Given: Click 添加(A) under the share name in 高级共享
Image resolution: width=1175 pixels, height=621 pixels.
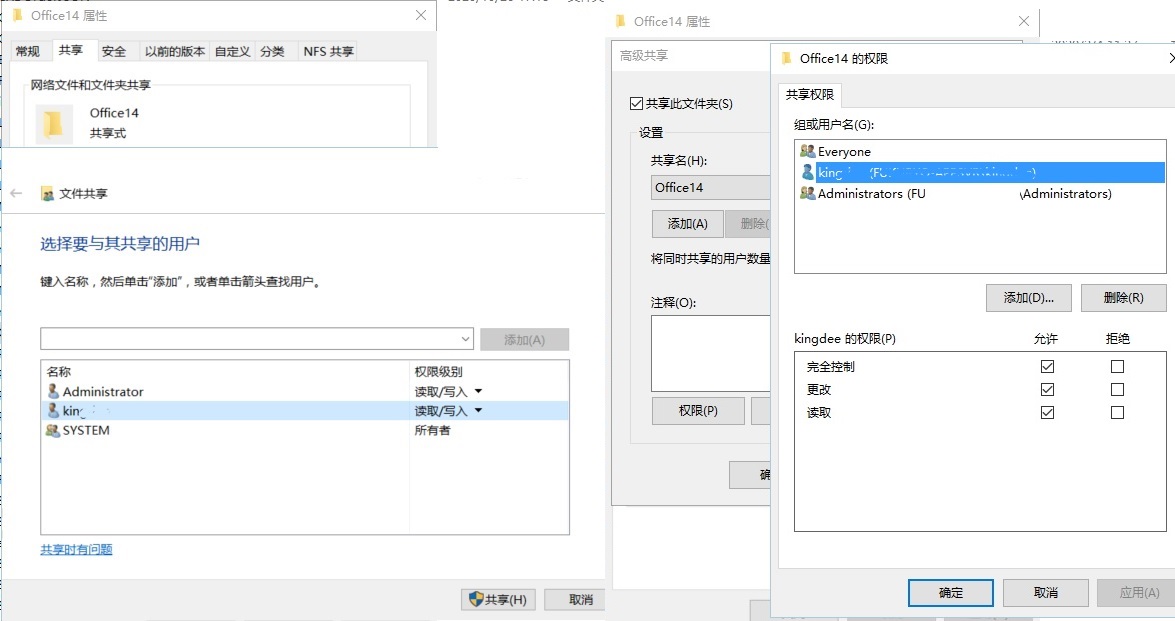Looking at the screenshot, I should [687, 223].
